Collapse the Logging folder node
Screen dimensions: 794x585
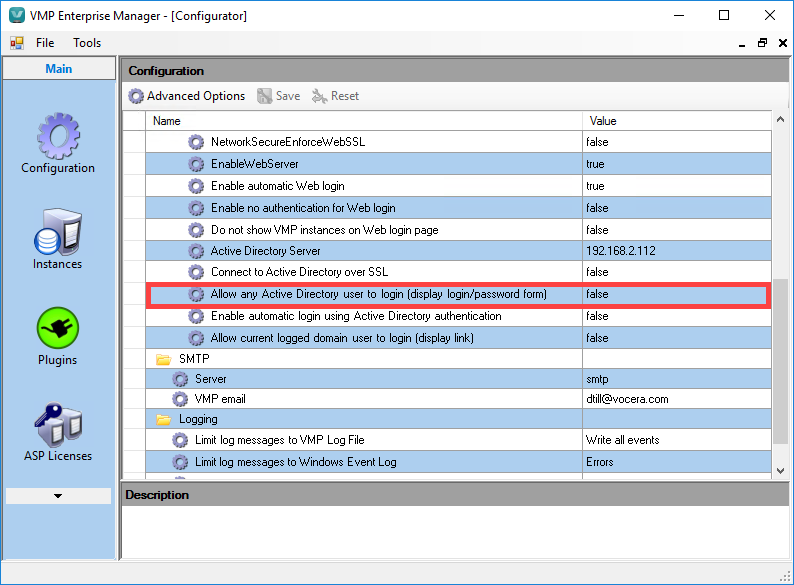coord(164,419)
